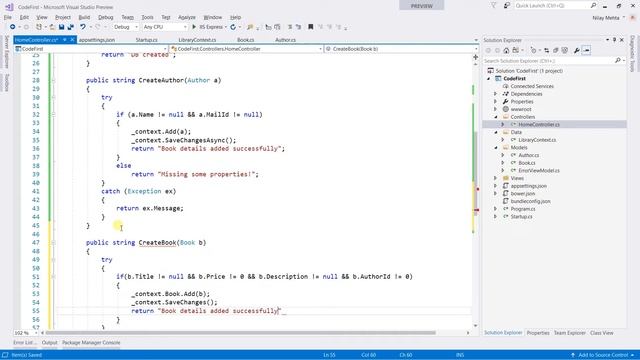Close the HomeController.cs tab

pyautogui.click(x=72, y=40)
